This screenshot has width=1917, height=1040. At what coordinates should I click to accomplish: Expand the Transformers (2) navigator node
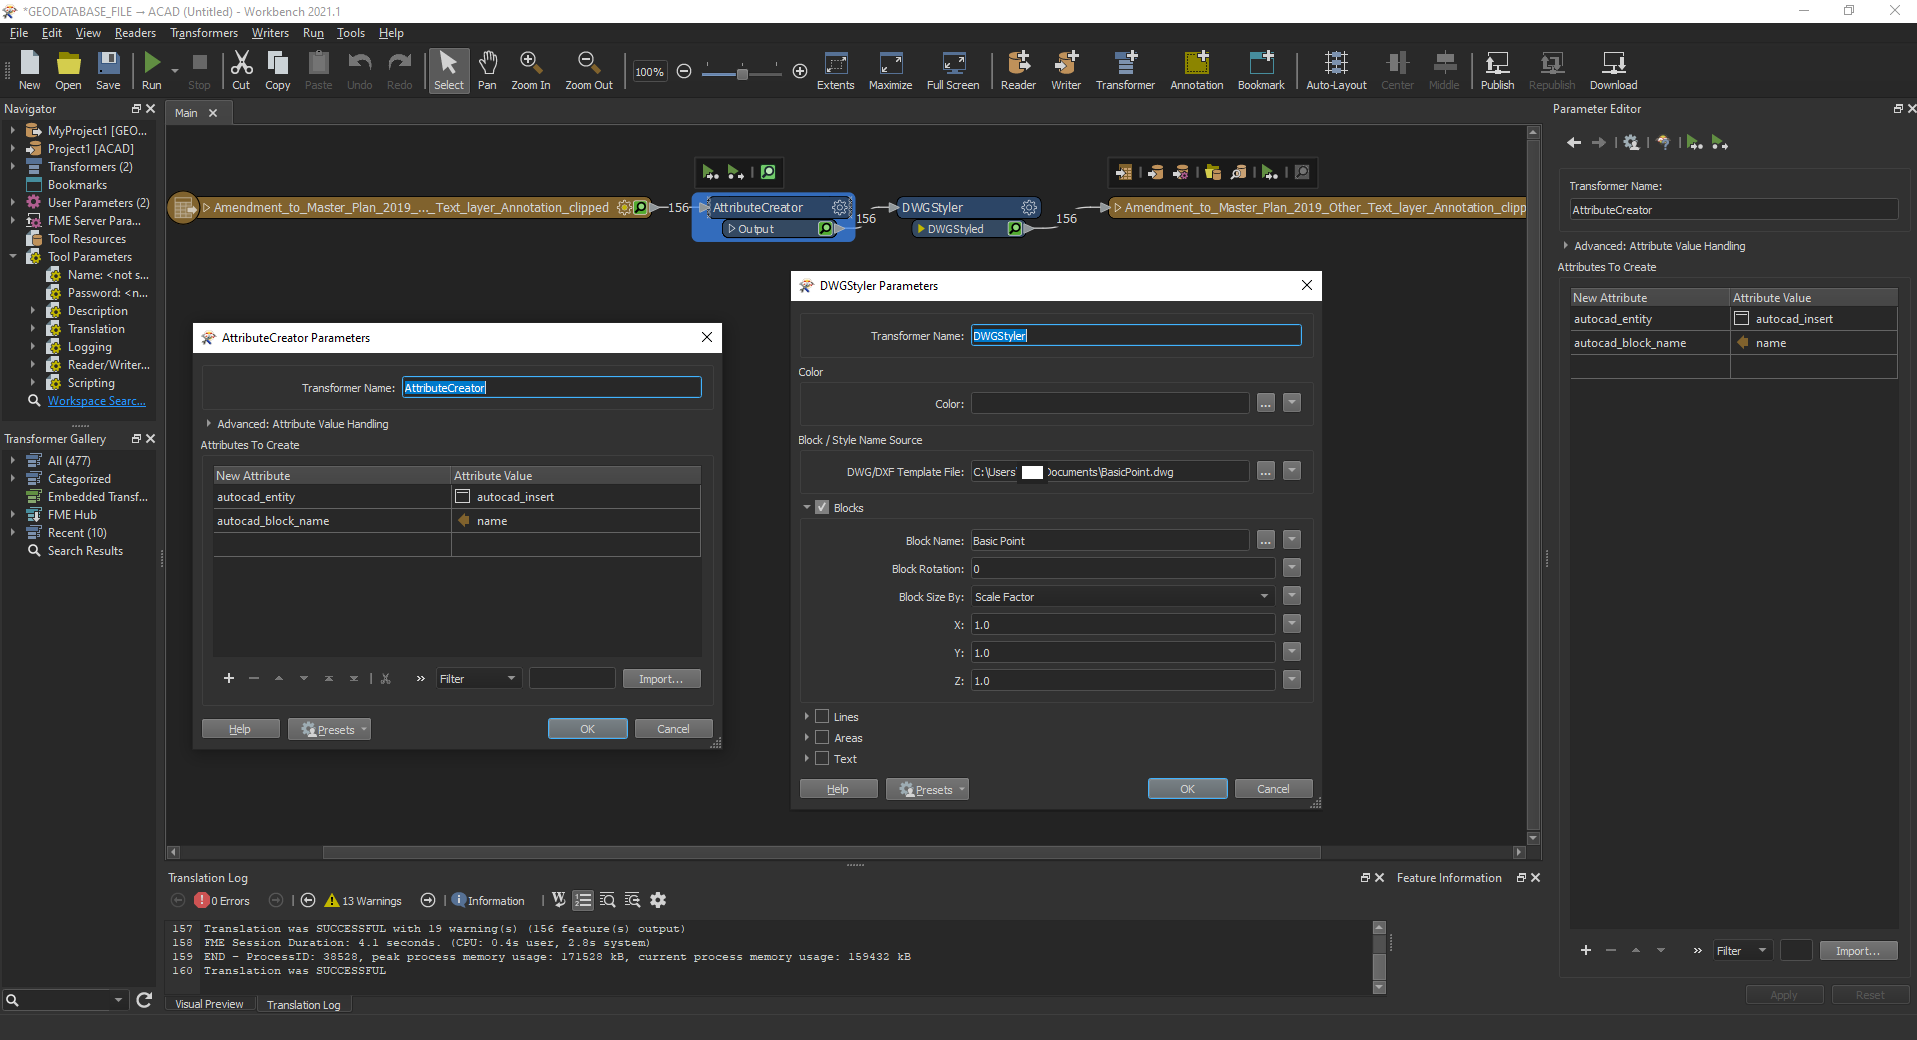coord(13,167)
